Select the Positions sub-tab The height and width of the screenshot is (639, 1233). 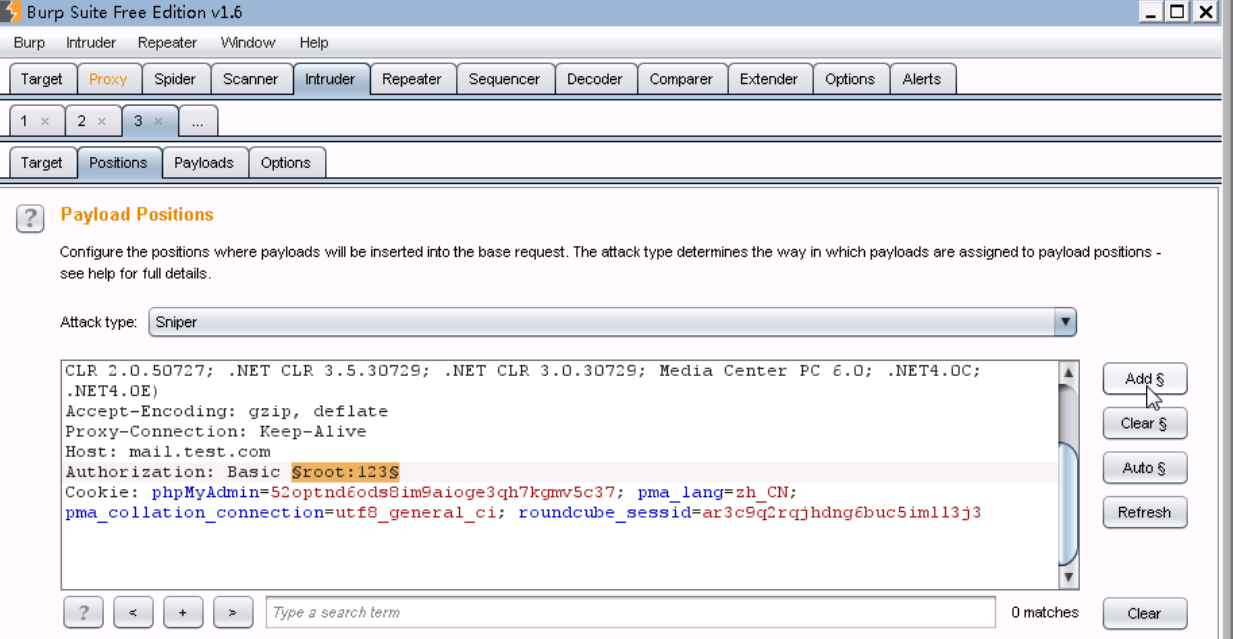pos(118,163)
